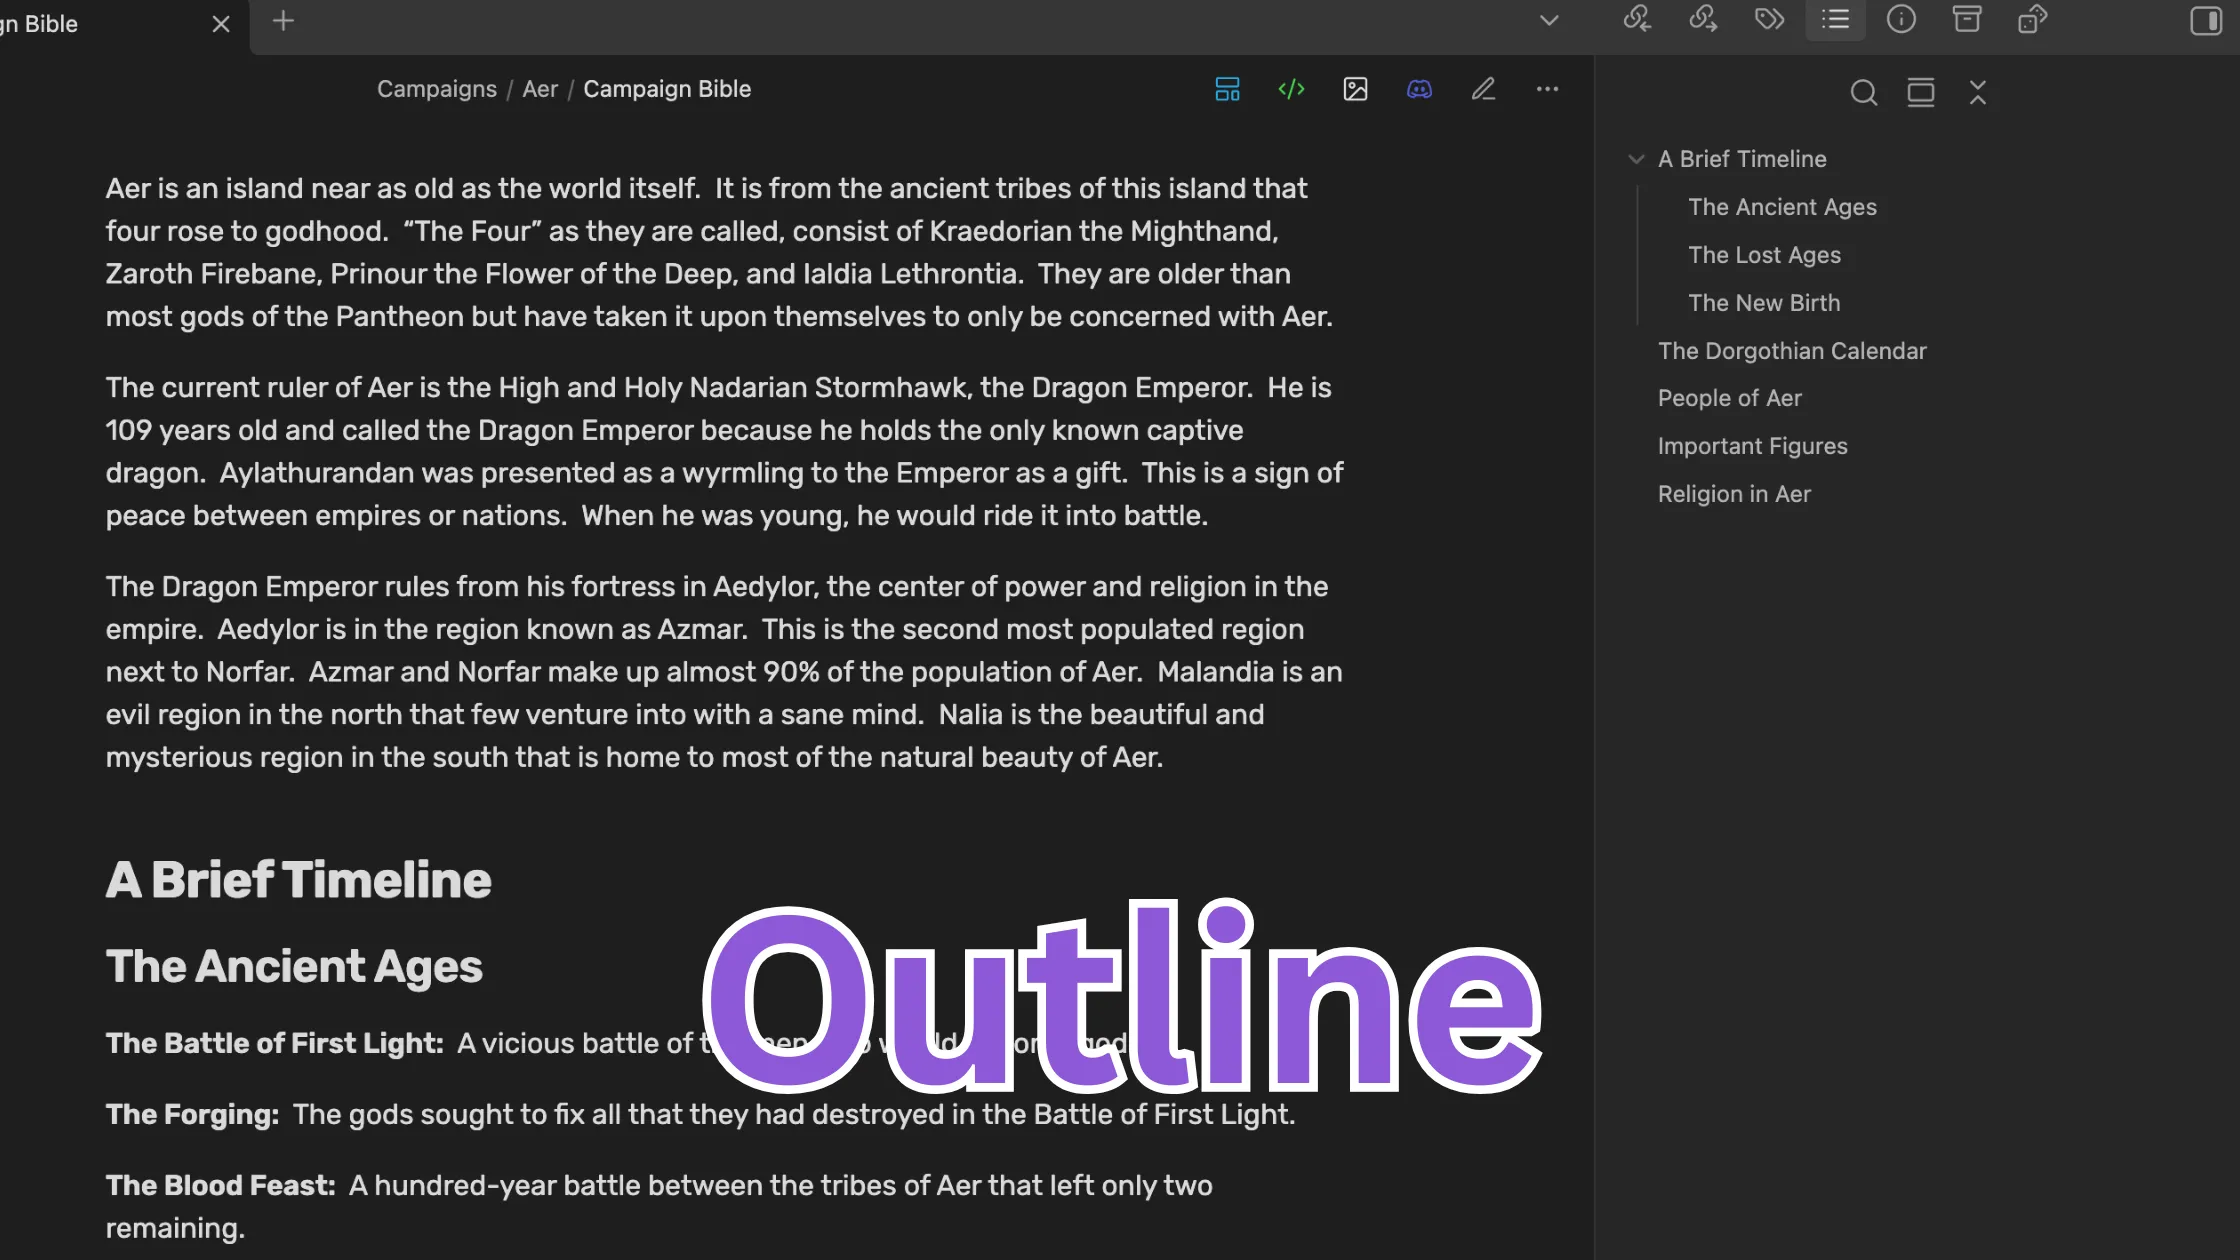The width and height of the screenshot is (2240, 1260).
Task: Open more options with the ellipsis
Action: coord(1547,89)
